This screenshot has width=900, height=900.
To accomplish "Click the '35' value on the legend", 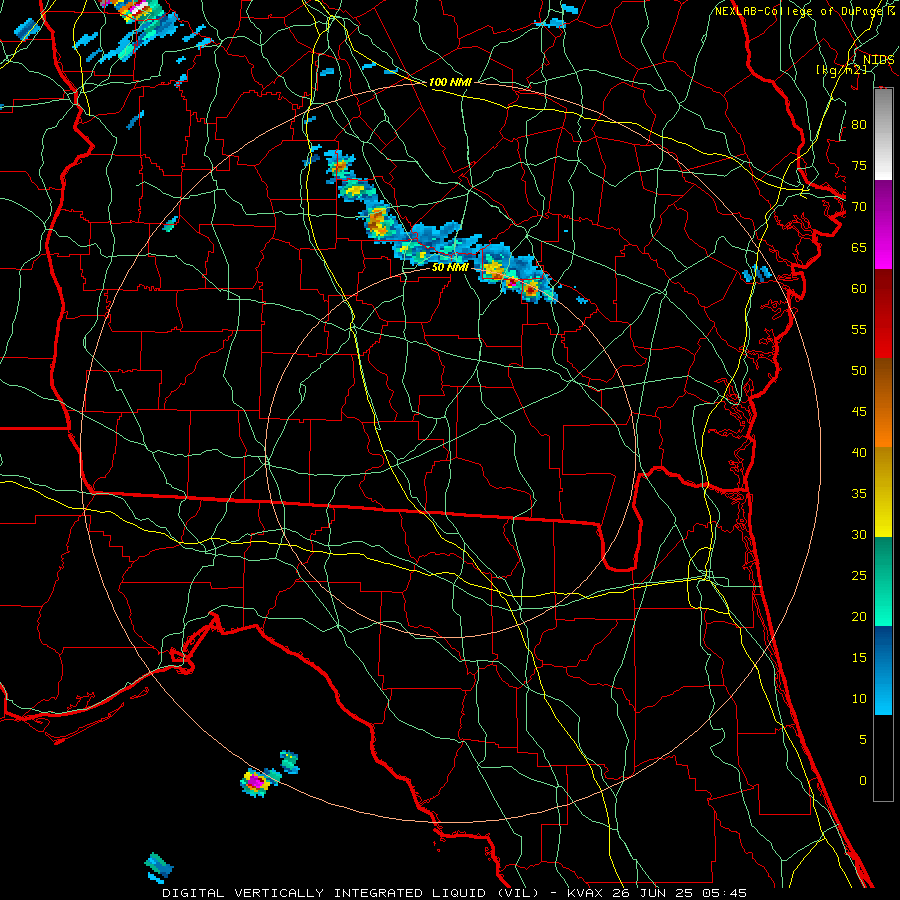I will coord(859,494).
